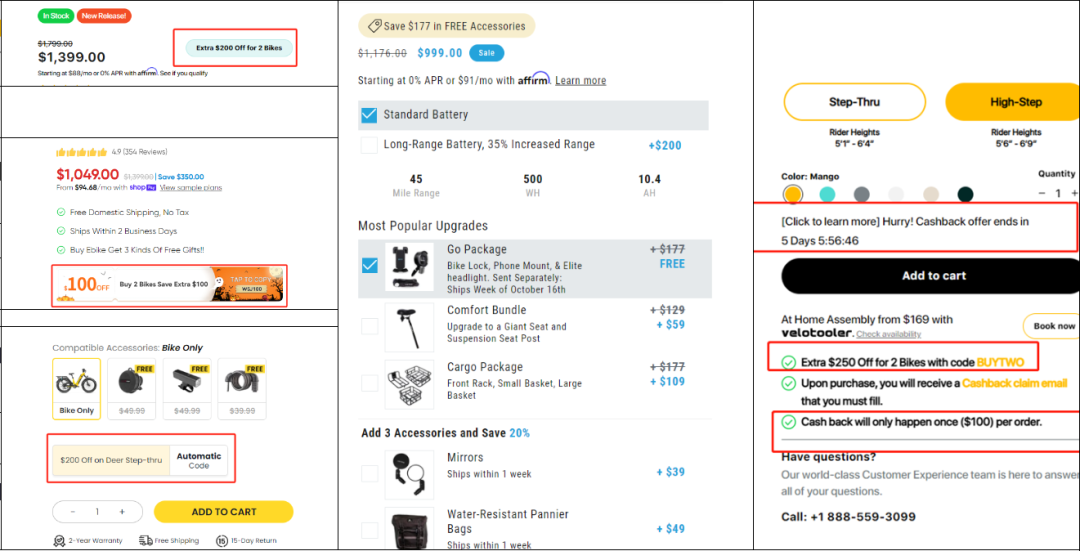Click the Go Package product image
Viewport: 1080px width, 551px height.
[x=409, y=266]
